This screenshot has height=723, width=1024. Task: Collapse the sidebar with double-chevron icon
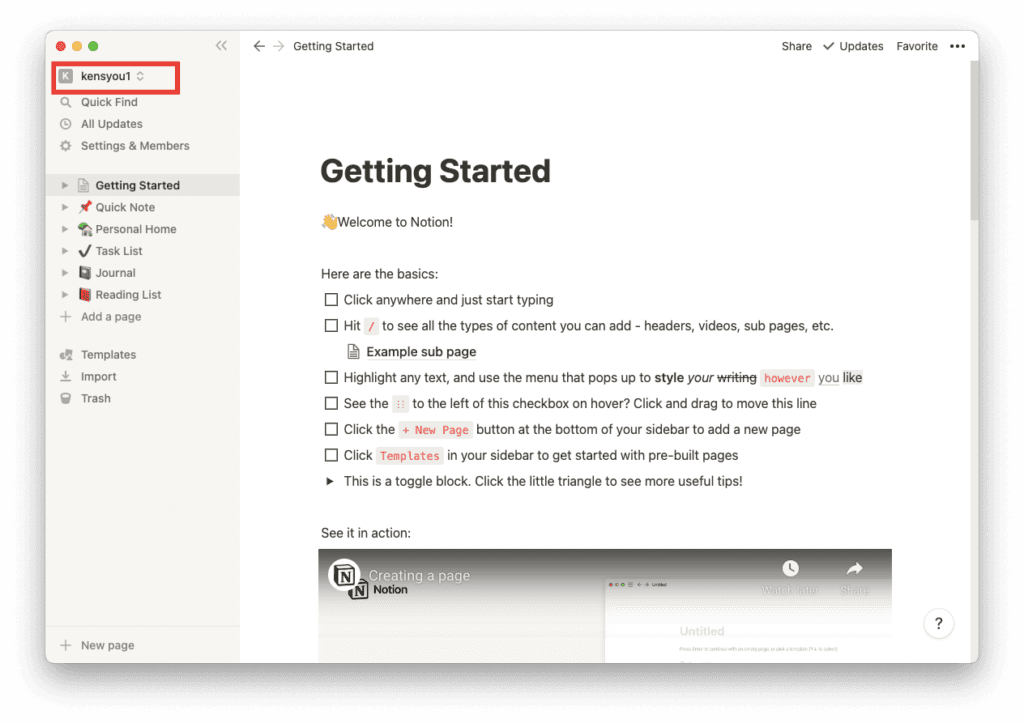(221, 46)
